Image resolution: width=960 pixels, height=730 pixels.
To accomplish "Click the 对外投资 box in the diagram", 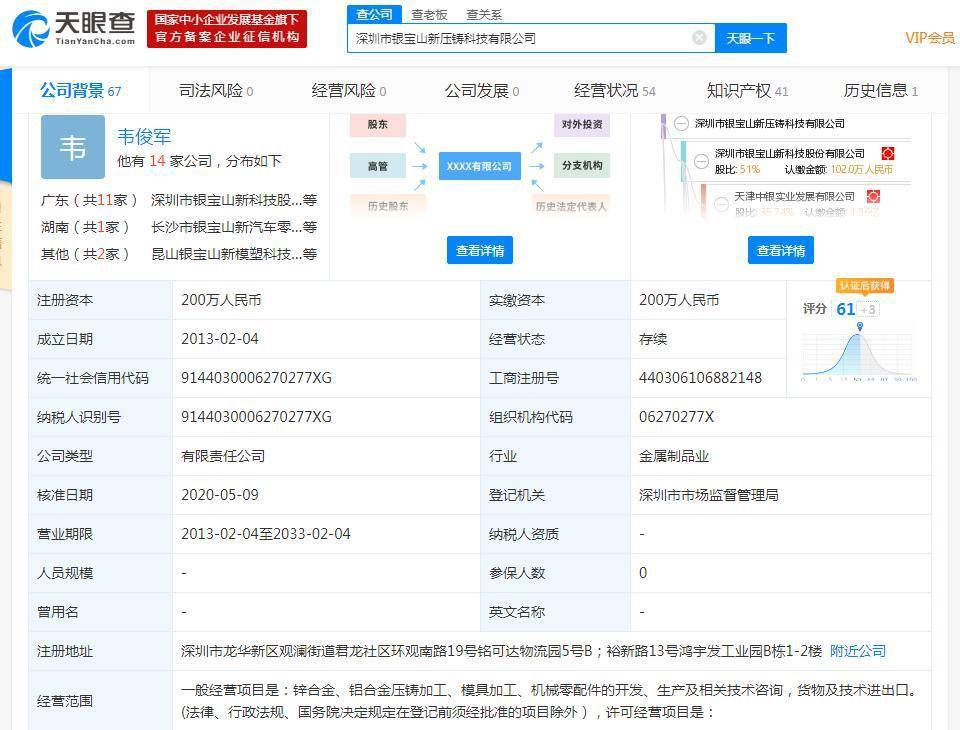I will tap(582, 124).
